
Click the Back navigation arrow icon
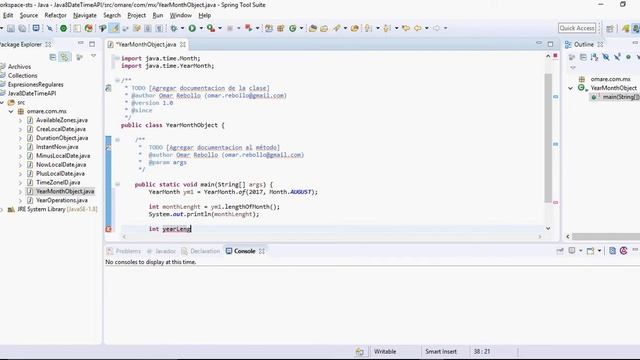pyautogui.click(x=418, y=28)
